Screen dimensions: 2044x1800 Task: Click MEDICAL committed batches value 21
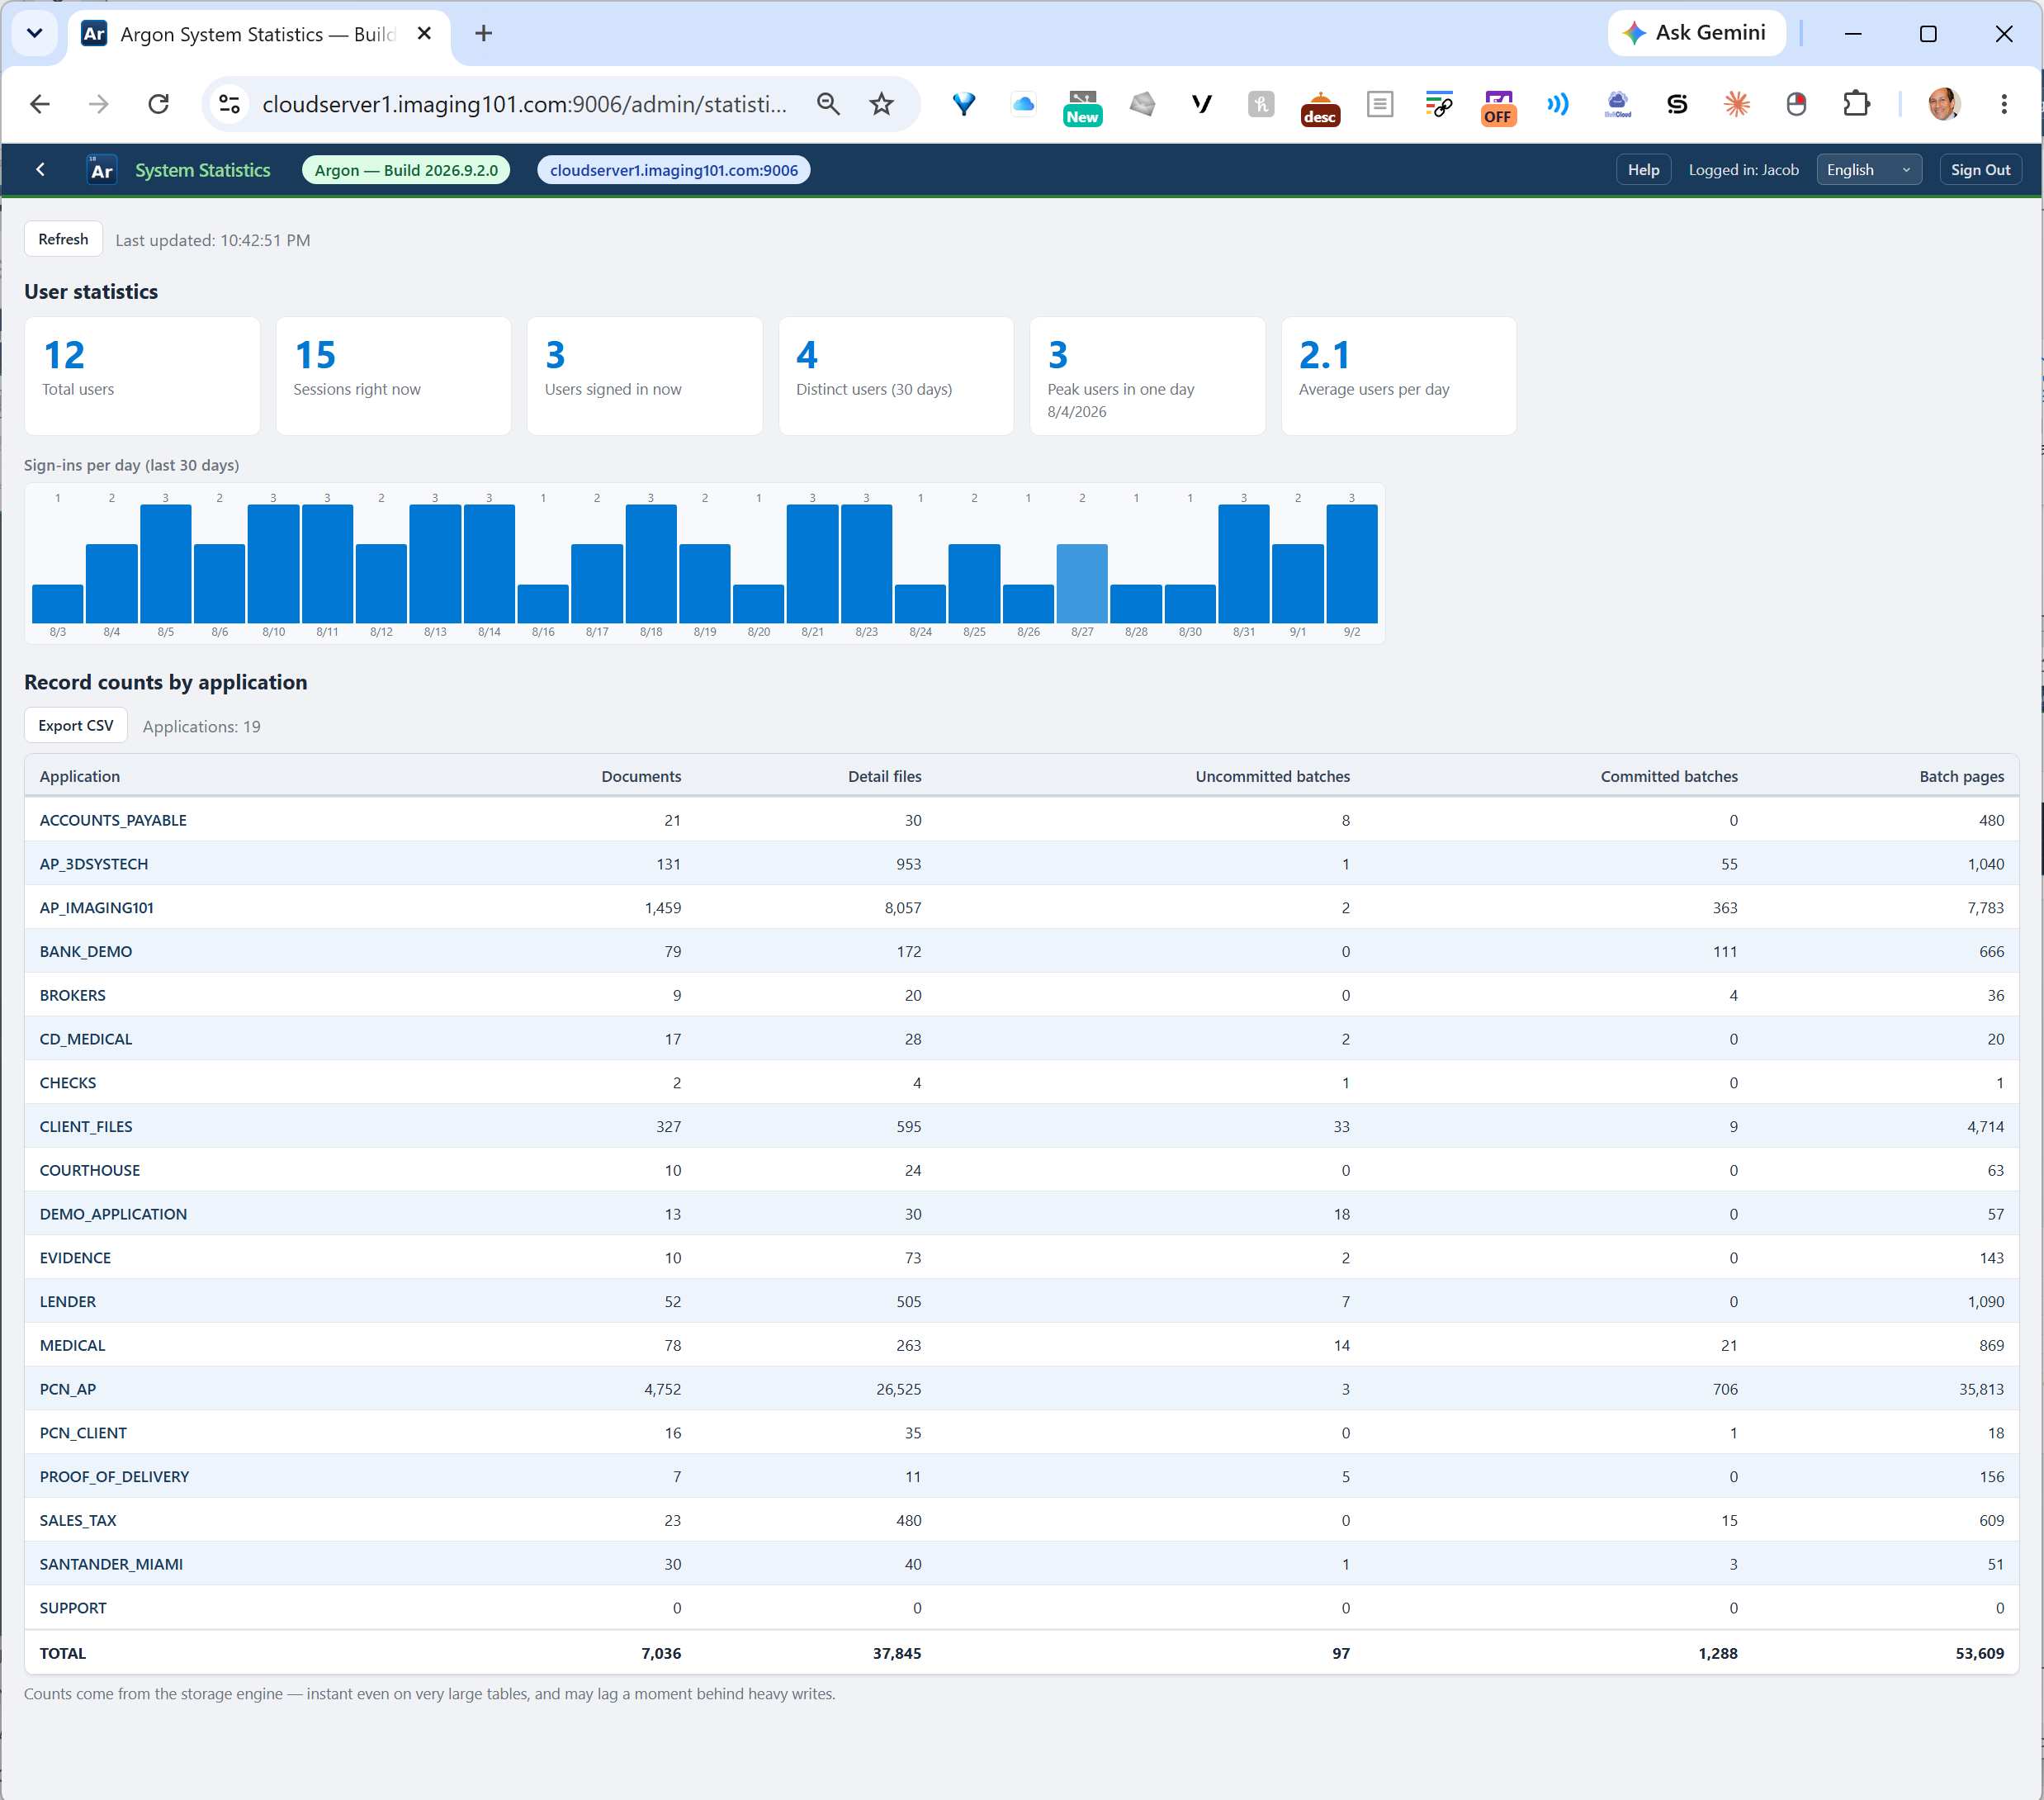1729,1345
